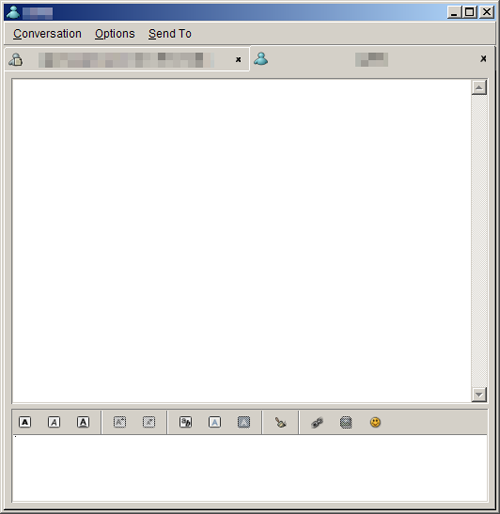The image size is (500, 514).
Task: Reset formatting with the broom icon
Action: [x=280, y=422]
